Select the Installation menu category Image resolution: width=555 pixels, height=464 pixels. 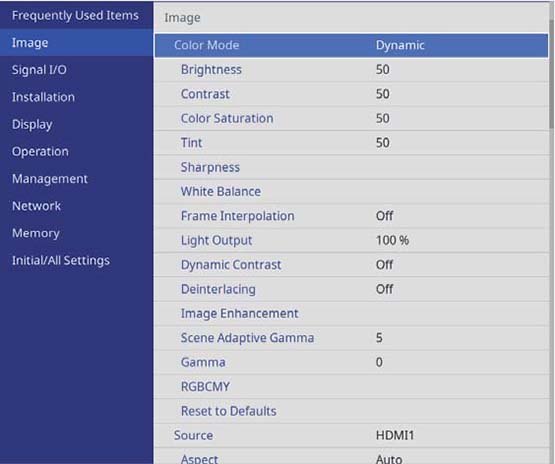[x=43, y=97]
